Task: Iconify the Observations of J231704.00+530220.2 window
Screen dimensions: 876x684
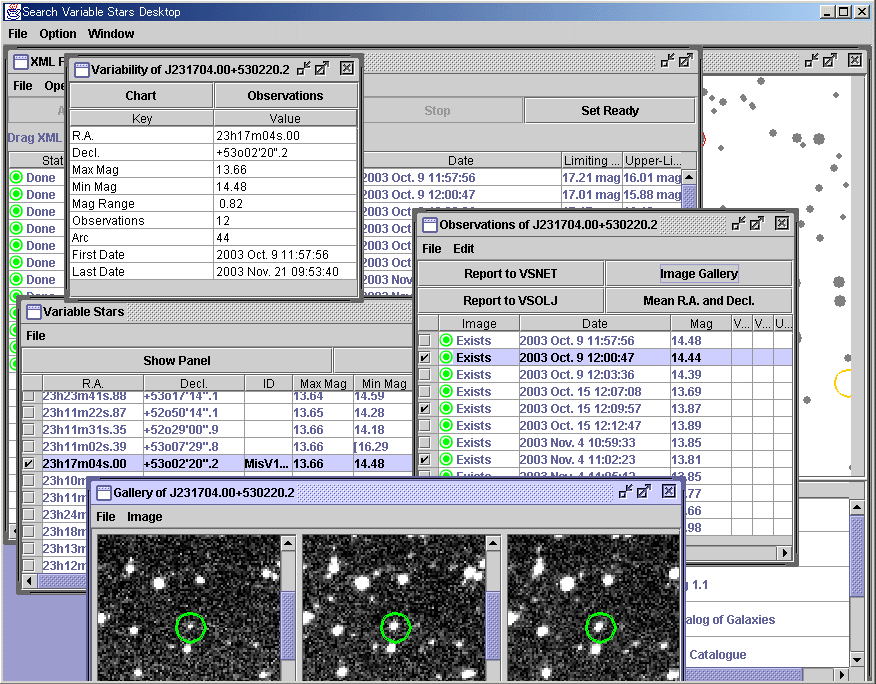Action: [x=739, y=224]
